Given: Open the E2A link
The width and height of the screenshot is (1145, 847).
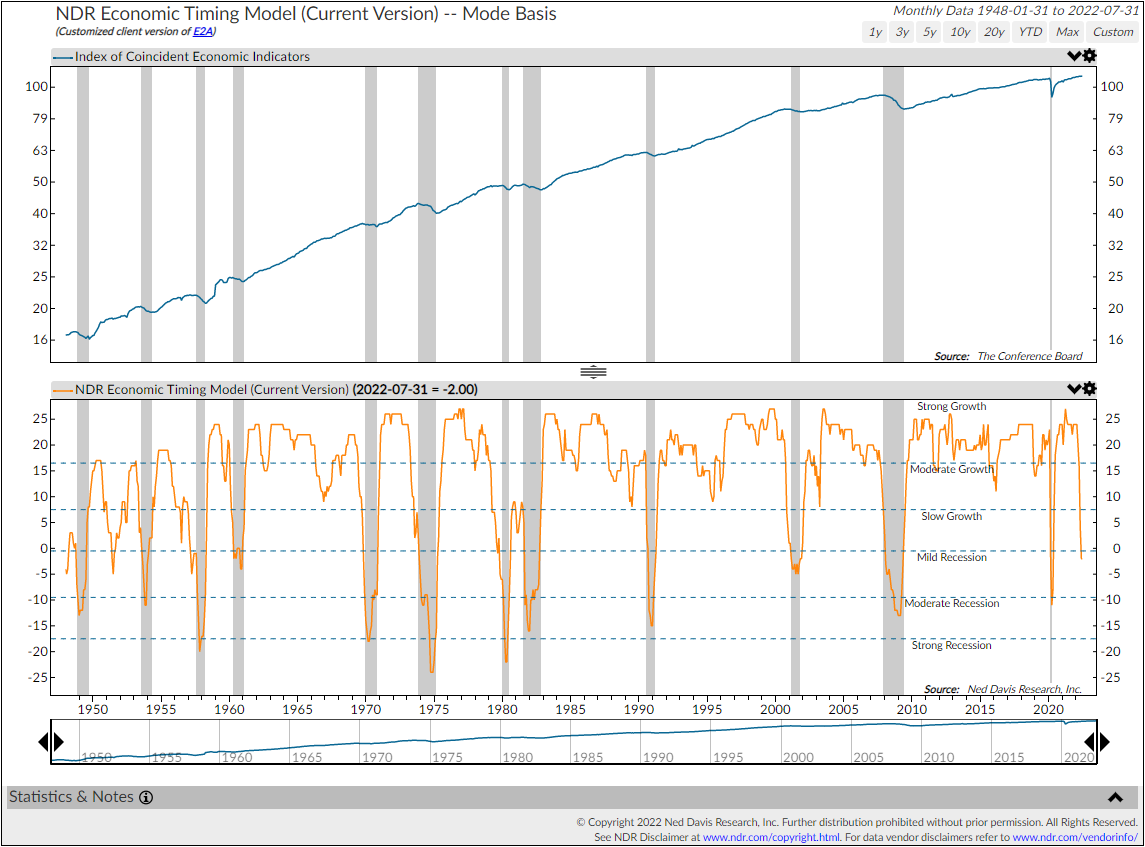Looking at the screenshot, I should [202, 31].
